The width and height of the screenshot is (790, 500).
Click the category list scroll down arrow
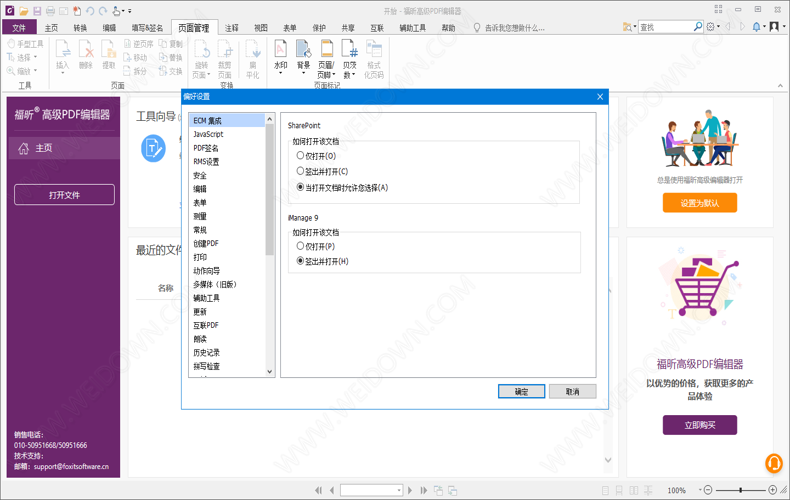(270, 371)
